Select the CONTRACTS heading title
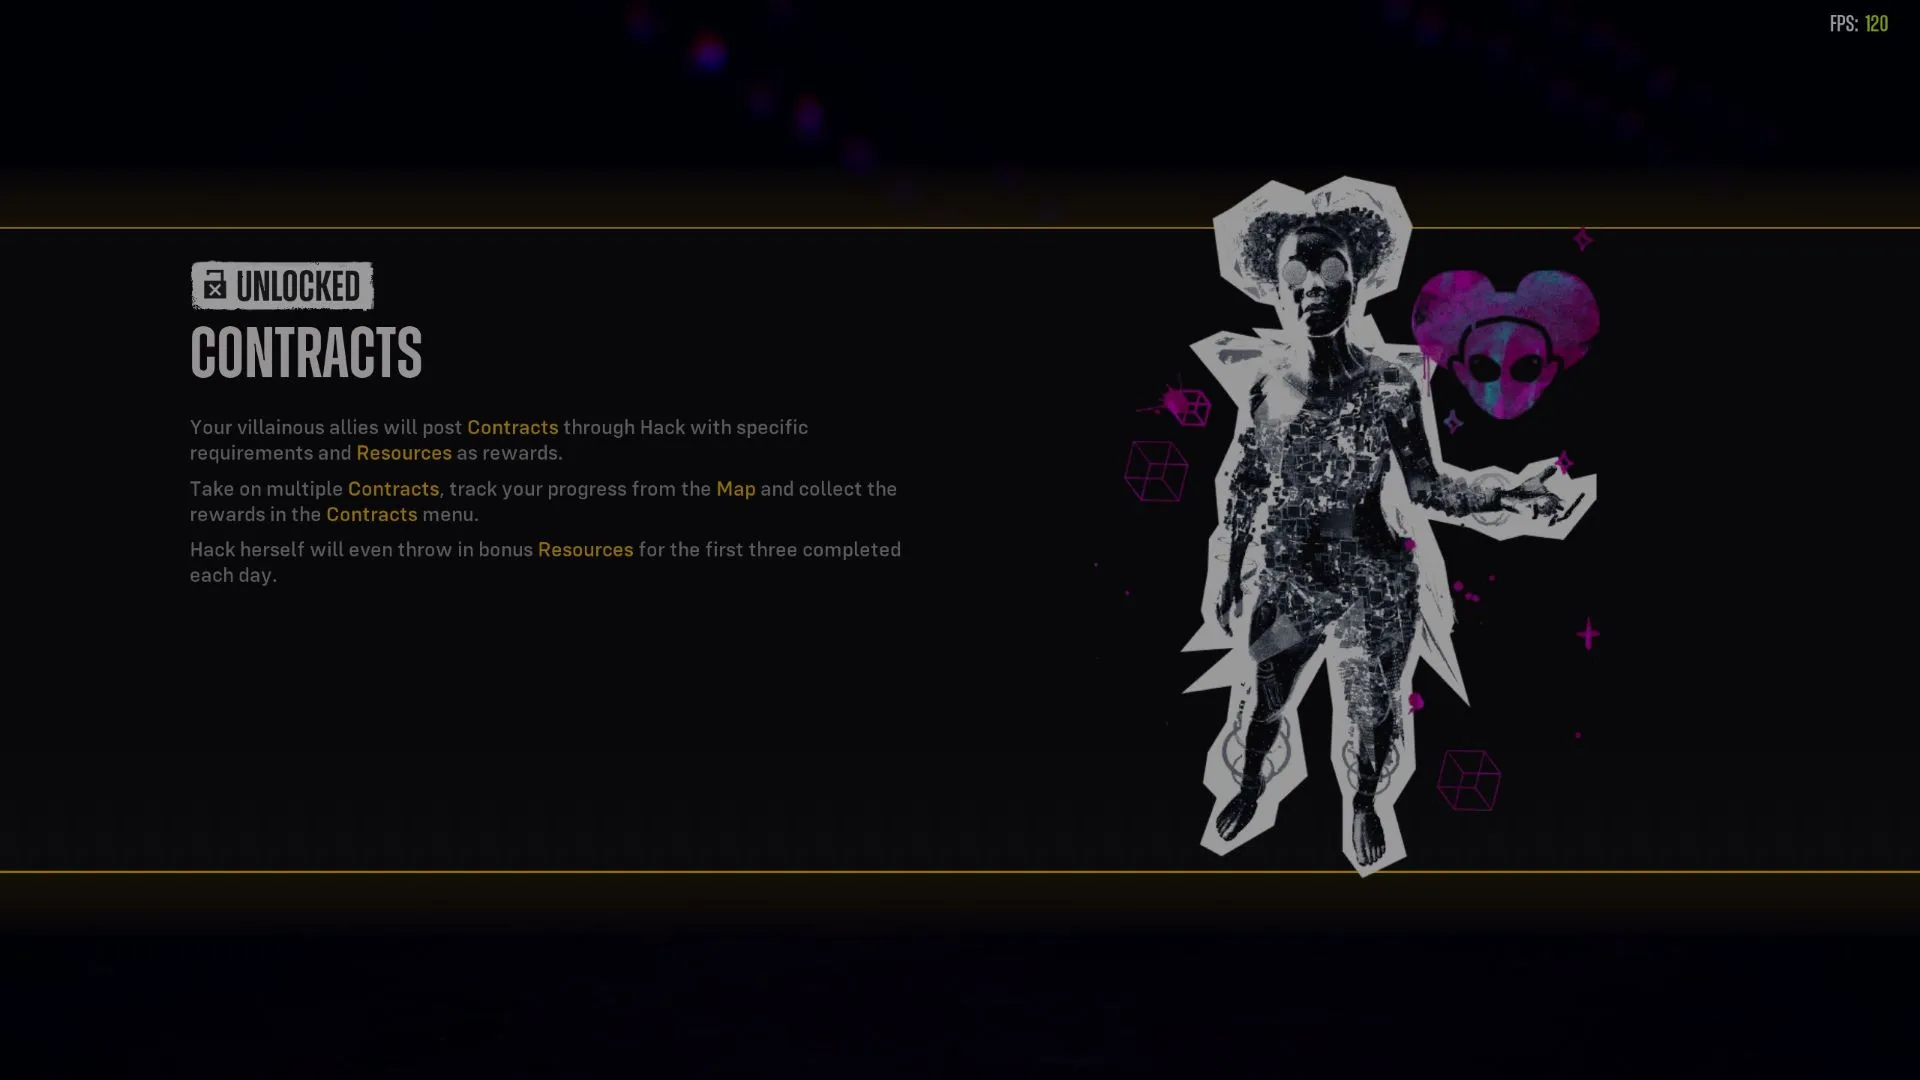Screen dimensions: 1920x1080 coord(306,352)
